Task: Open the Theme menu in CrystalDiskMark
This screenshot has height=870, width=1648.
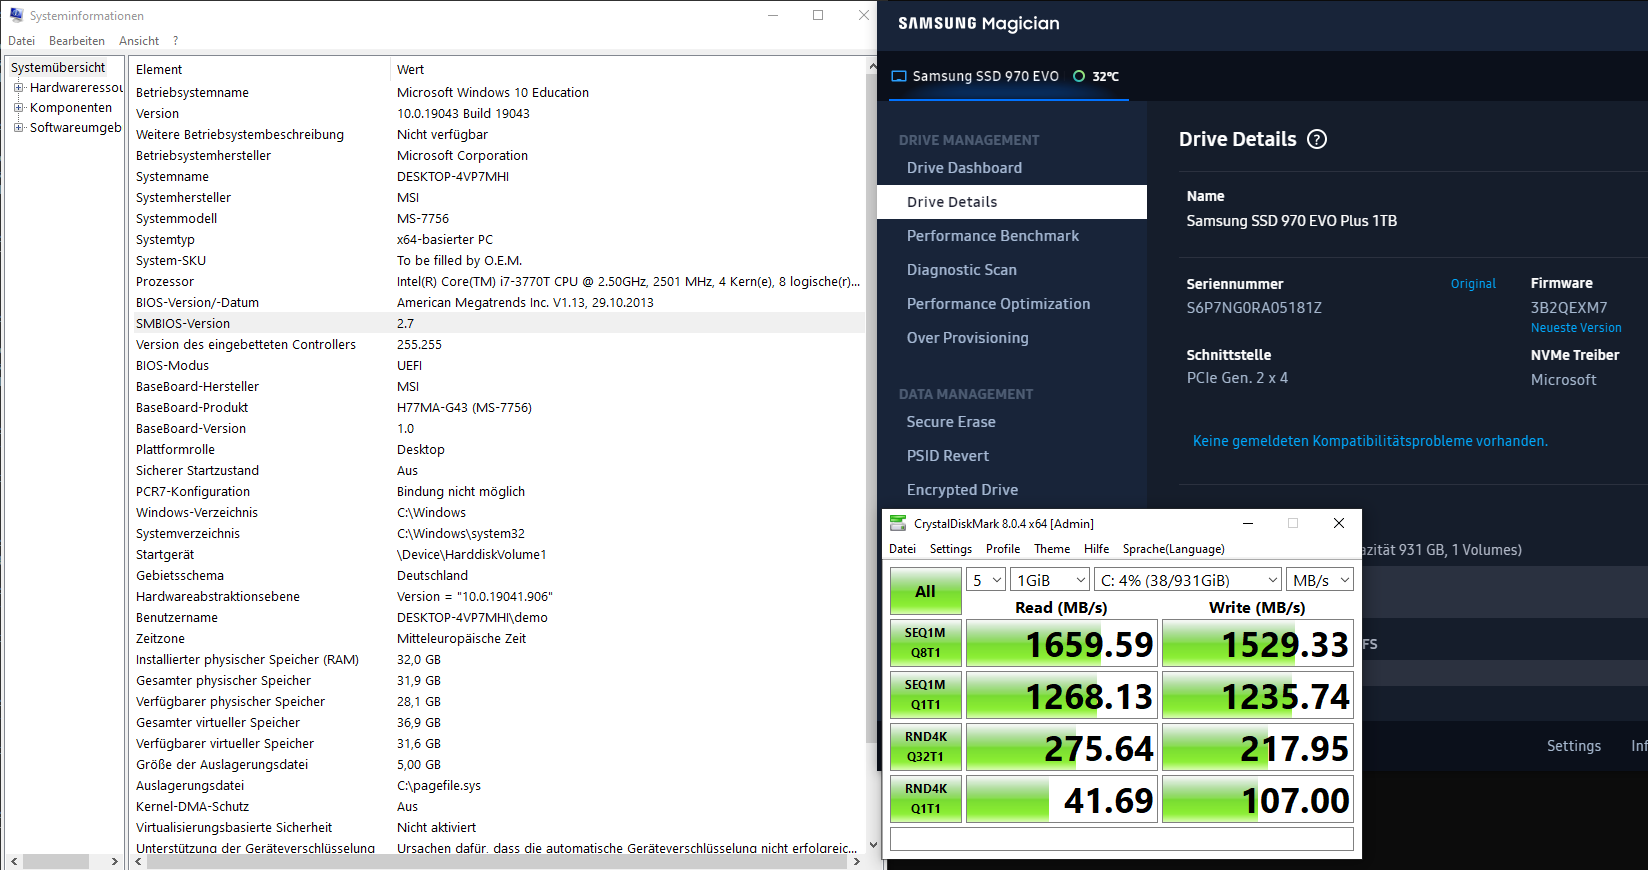Action: [1052, 549]
